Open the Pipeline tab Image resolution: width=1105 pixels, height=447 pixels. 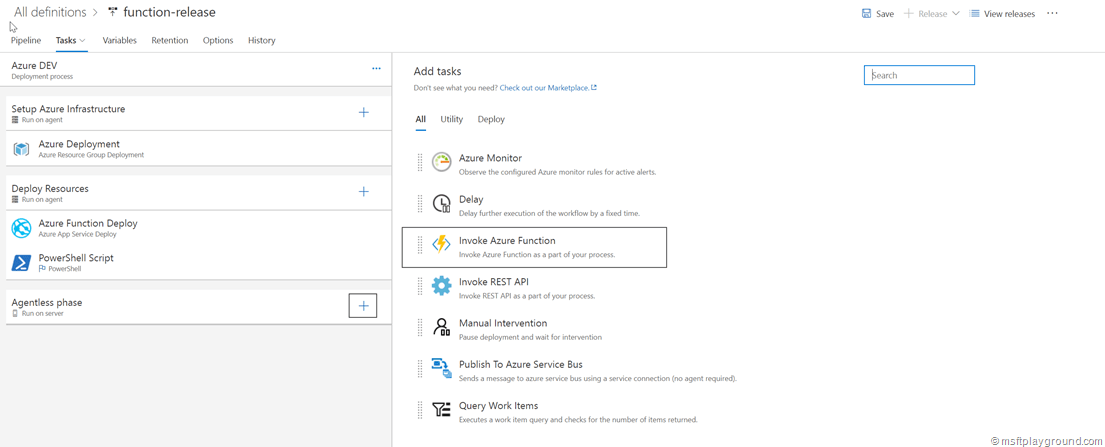point(26,40)
